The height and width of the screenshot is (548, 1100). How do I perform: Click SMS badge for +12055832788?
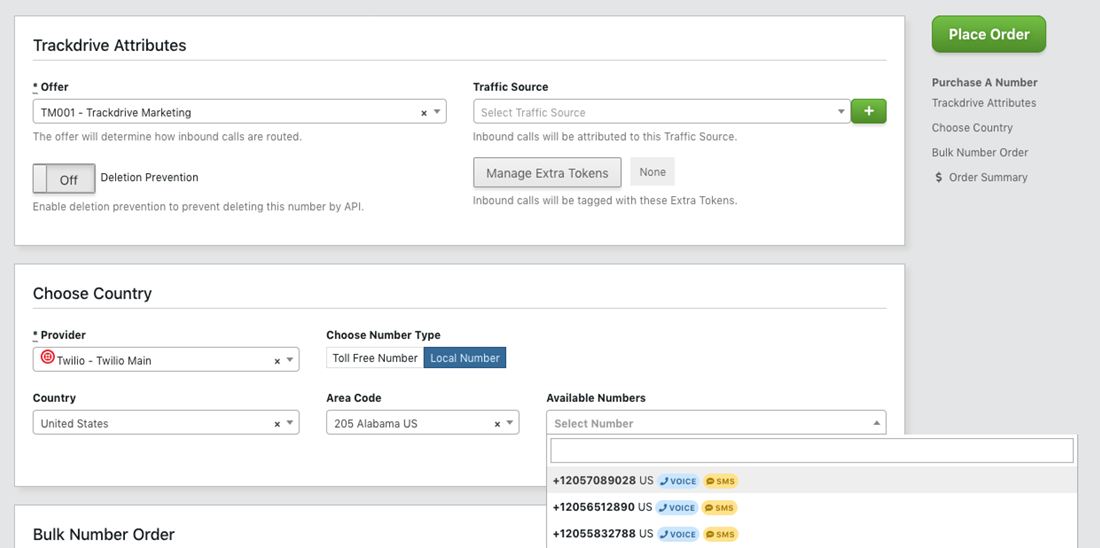point(720,534)
